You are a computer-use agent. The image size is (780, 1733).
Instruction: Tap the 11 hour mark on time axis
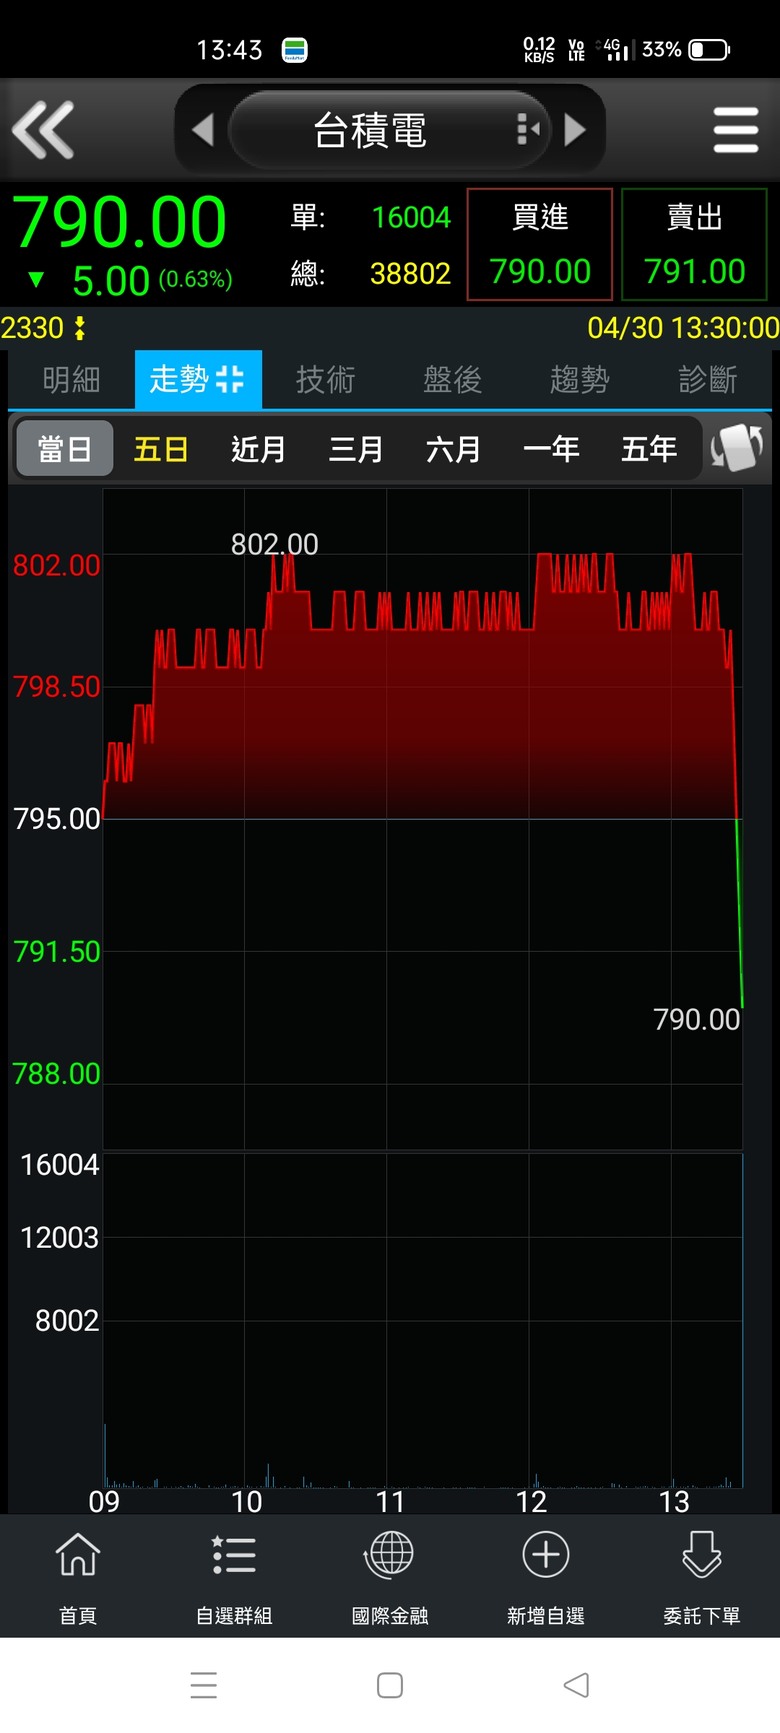pos(390,1502)
